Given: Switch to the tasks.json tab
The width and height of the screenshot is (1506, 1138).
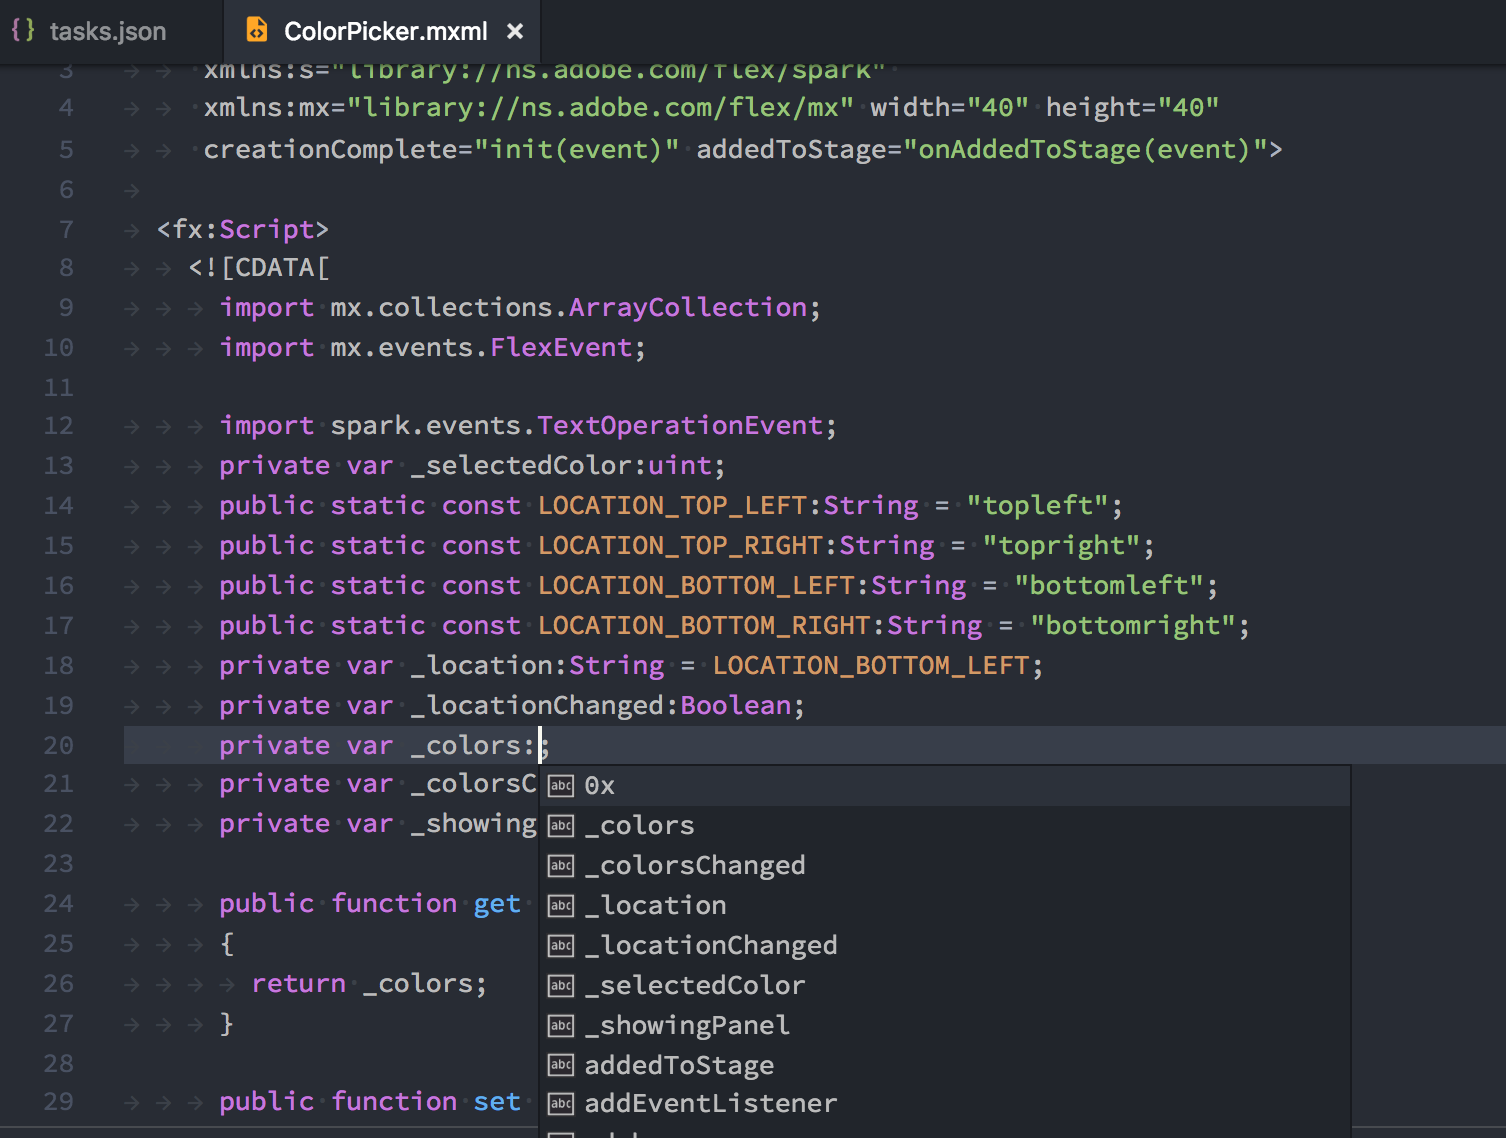Looking at the screenshot, I should pyautogui.click(x=89, y=31).
